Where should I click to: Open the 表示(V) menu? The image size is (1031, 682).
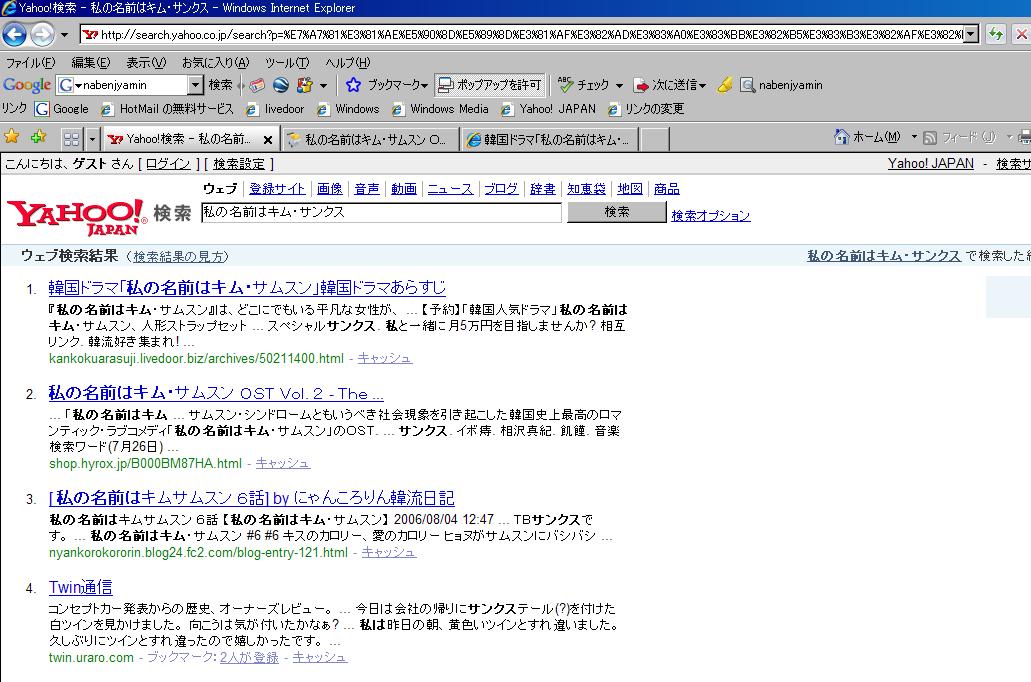click(x=146, y=62)
